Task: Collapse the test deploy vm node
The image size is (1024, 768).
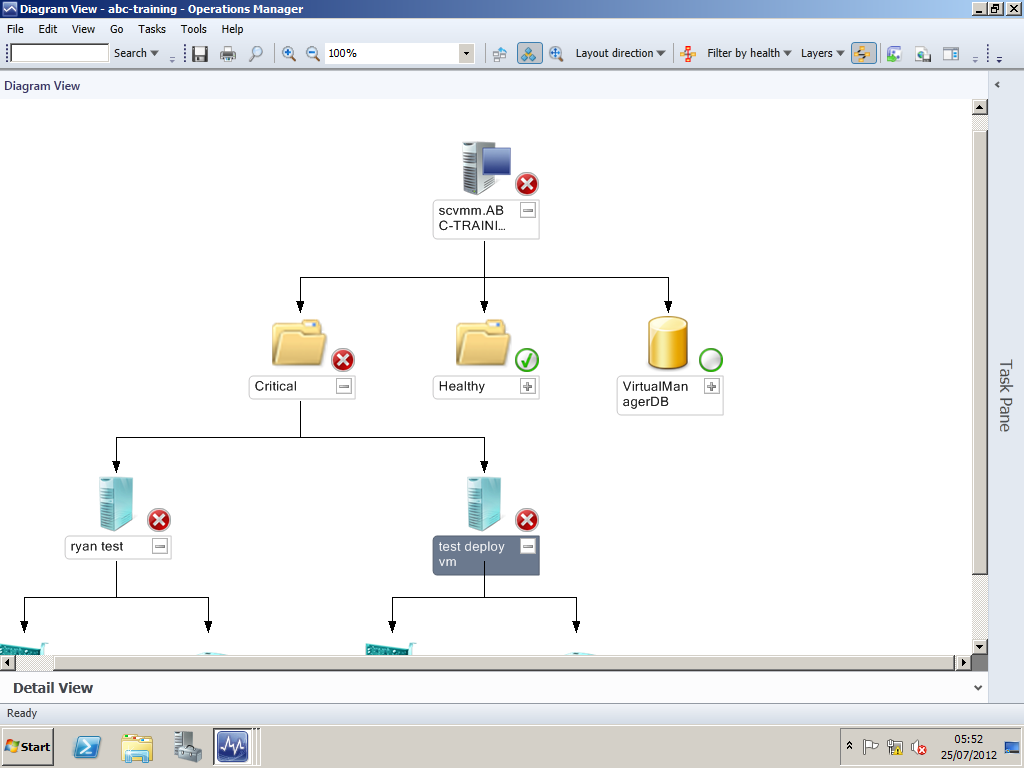Action: point(528,546)
